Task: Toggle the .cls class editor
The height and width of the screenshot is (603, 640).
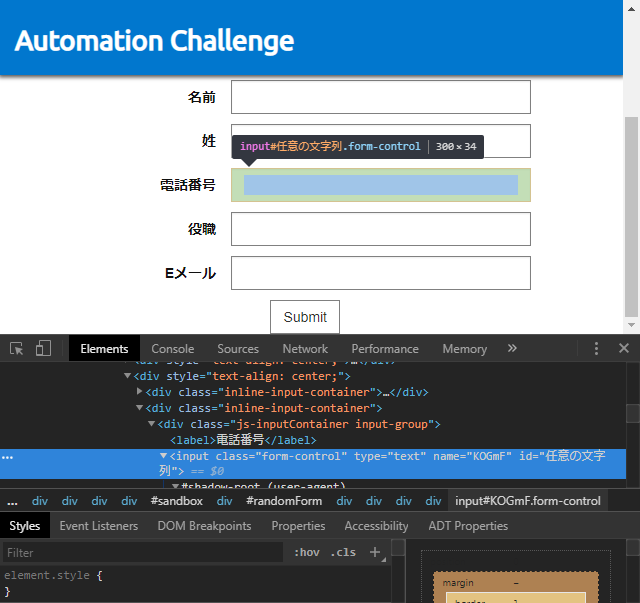Action: pyautogui.click(x=343, y=552)
